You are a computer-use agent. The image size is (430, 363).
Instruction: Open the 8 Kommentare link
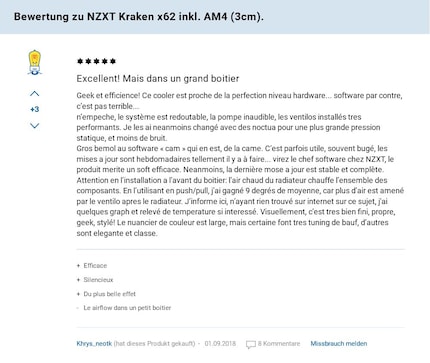coord(279,344)
